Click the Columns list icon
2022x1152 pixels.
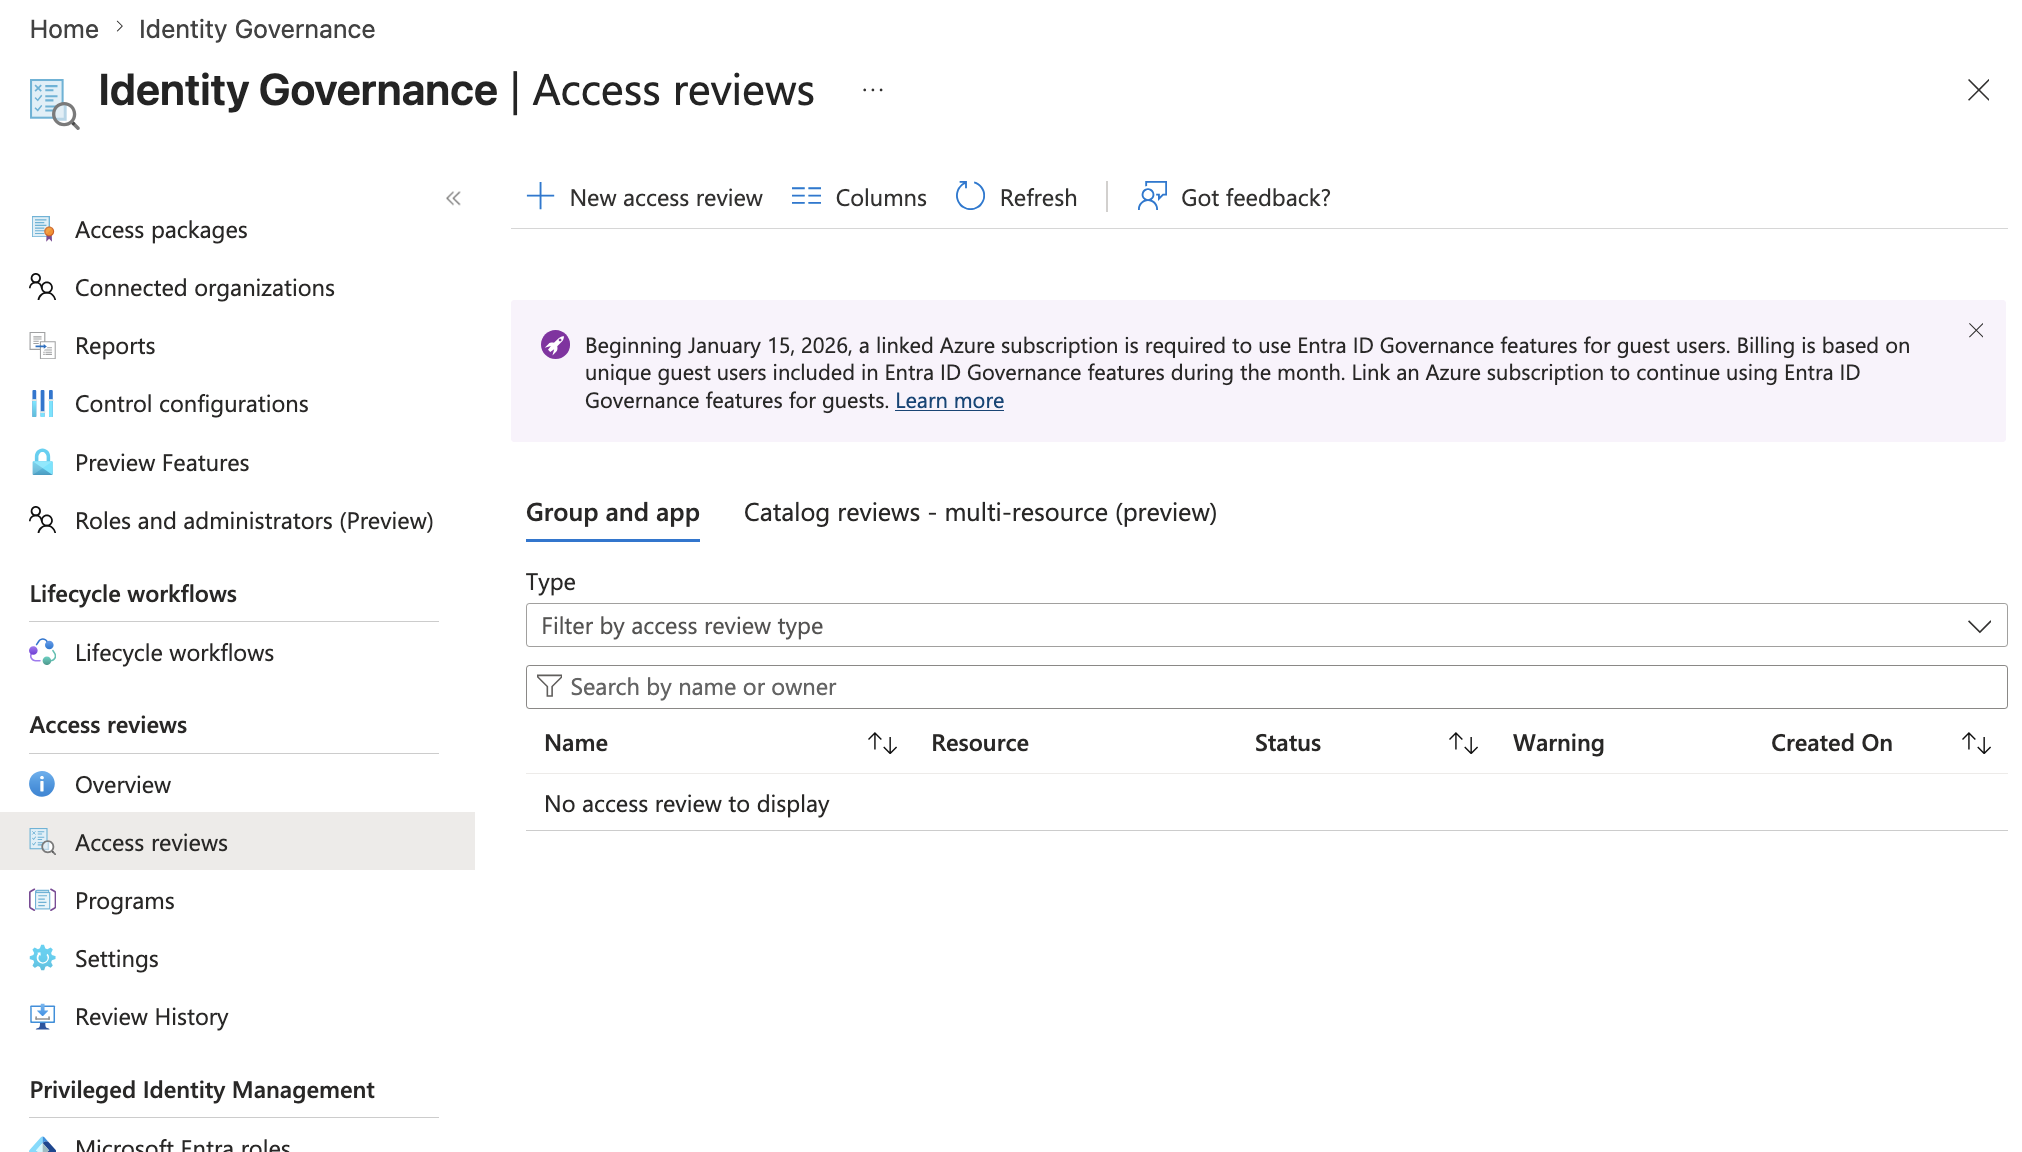pyautogui.click(x=806, y=196)
